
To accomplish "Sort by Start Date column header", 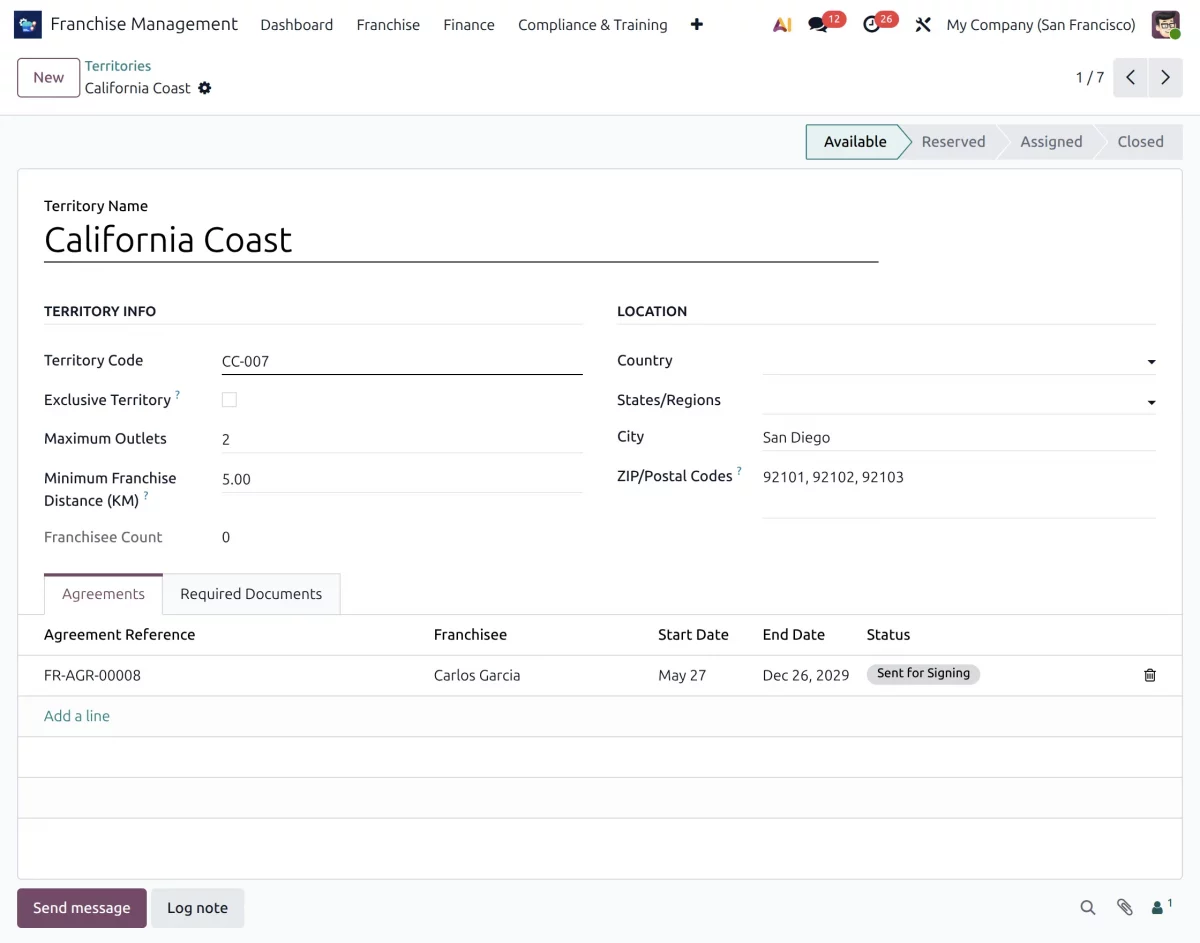I will click(x=693, y=635).
